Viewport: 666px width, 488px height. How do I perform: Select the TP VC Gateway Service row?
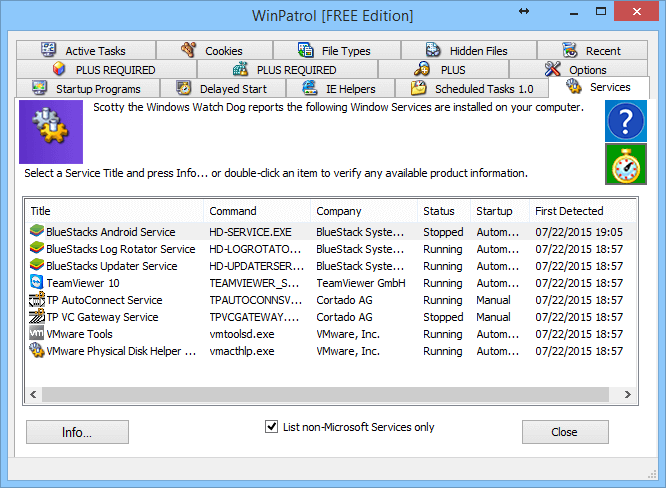pyautogui.click(x=102, y=317)
